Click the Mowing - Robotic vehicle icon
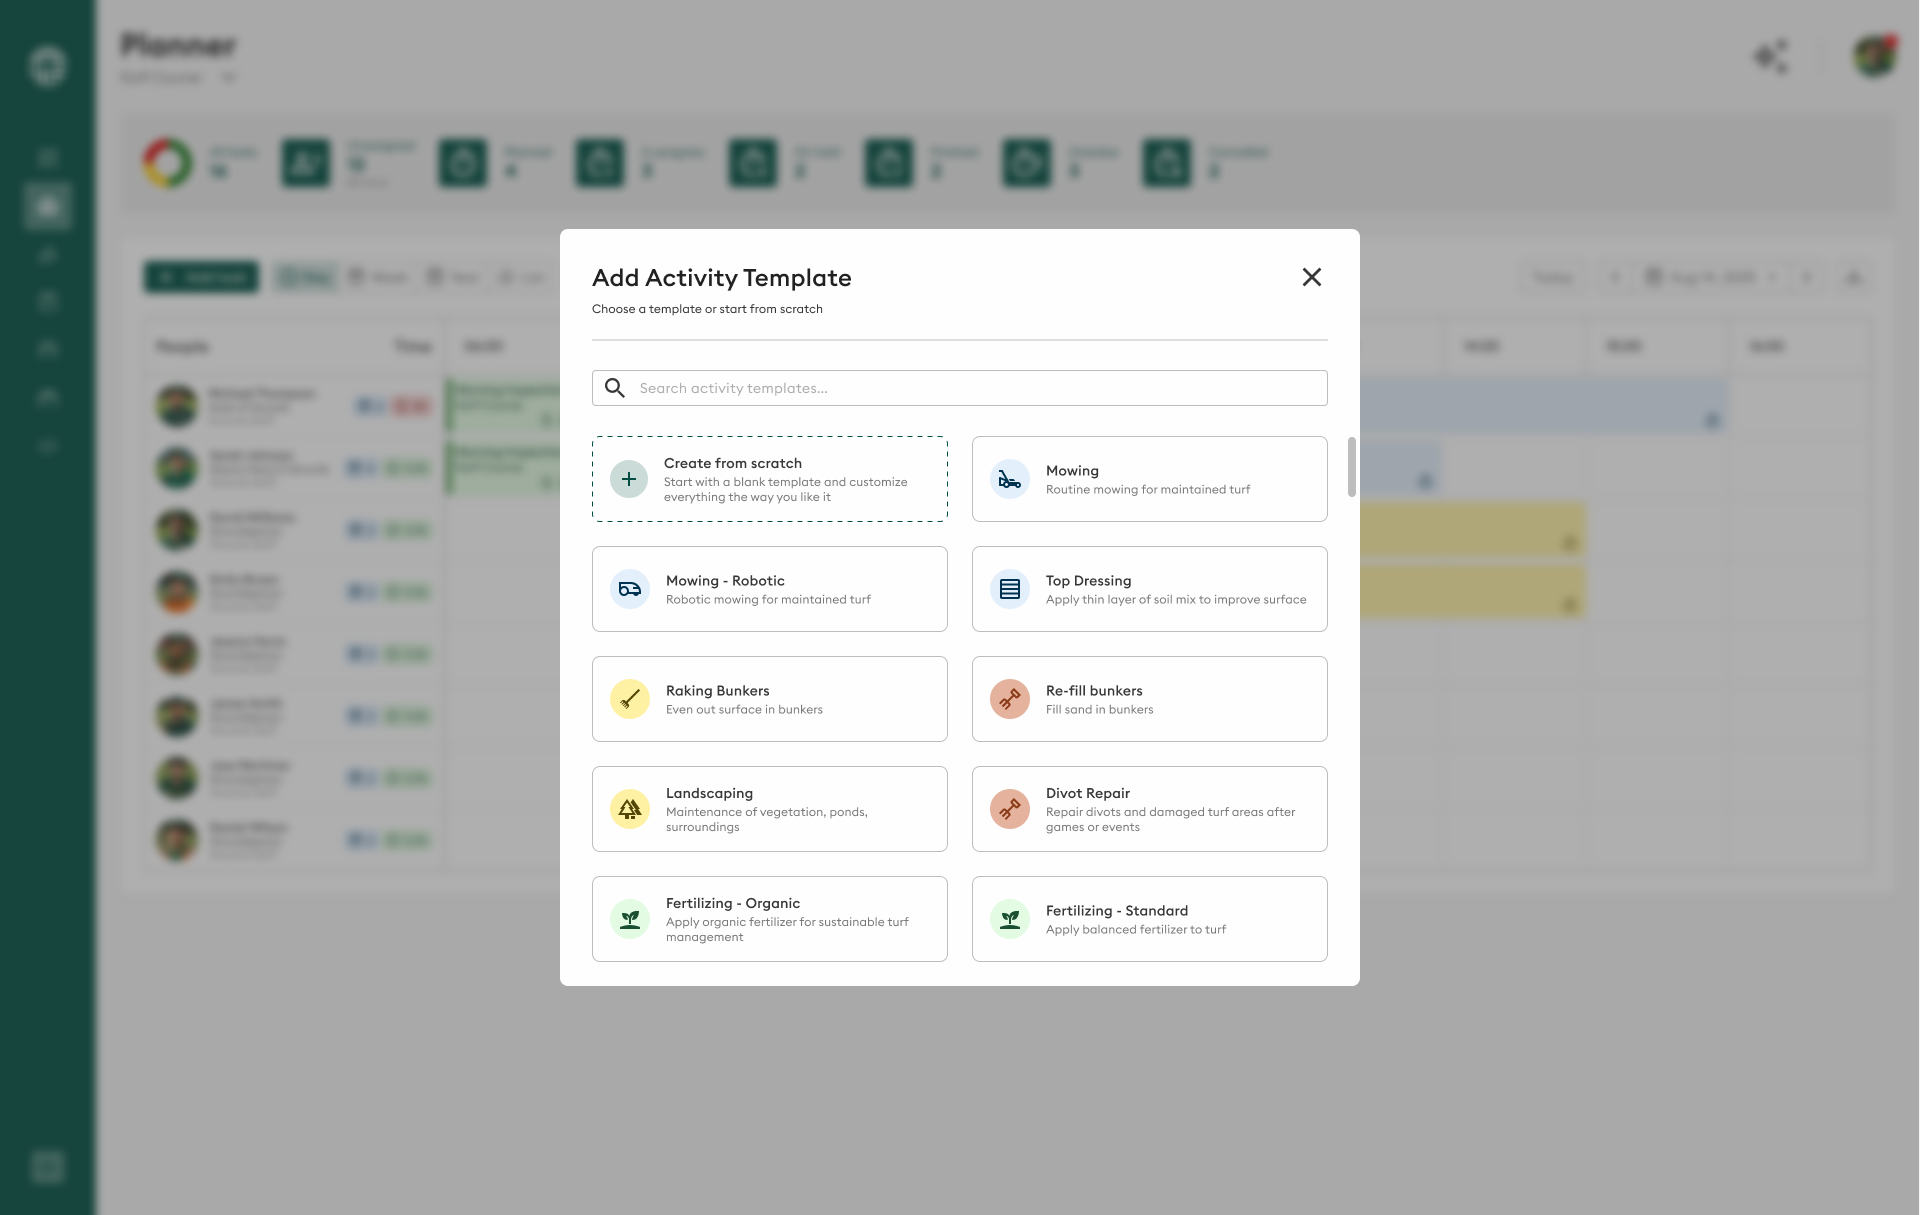The height and width of the screenshot is (1215, 1920). [x=630, y=589]
